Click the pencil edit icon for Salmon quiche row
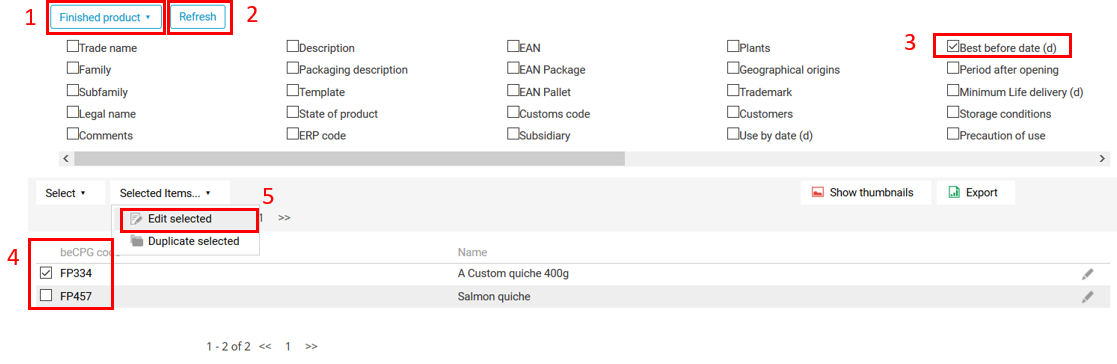Screen dimensions: 1117x364 tap(1087, 297)
